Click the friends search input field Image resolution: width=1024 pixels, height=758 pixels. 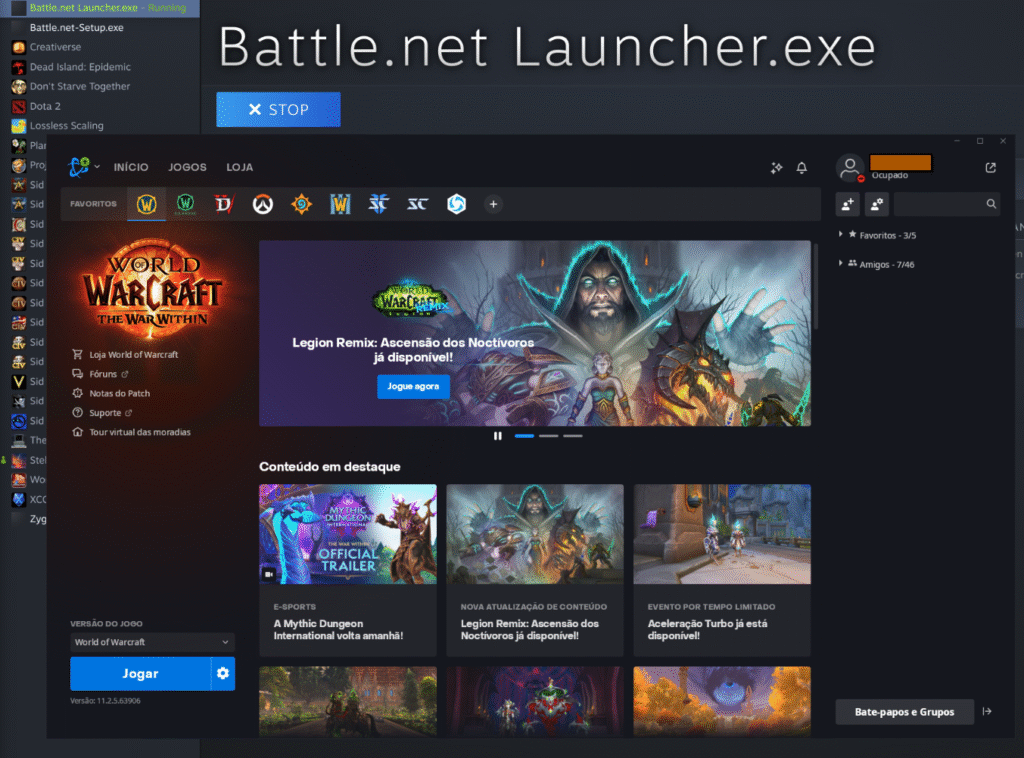(x=940, y=204)
